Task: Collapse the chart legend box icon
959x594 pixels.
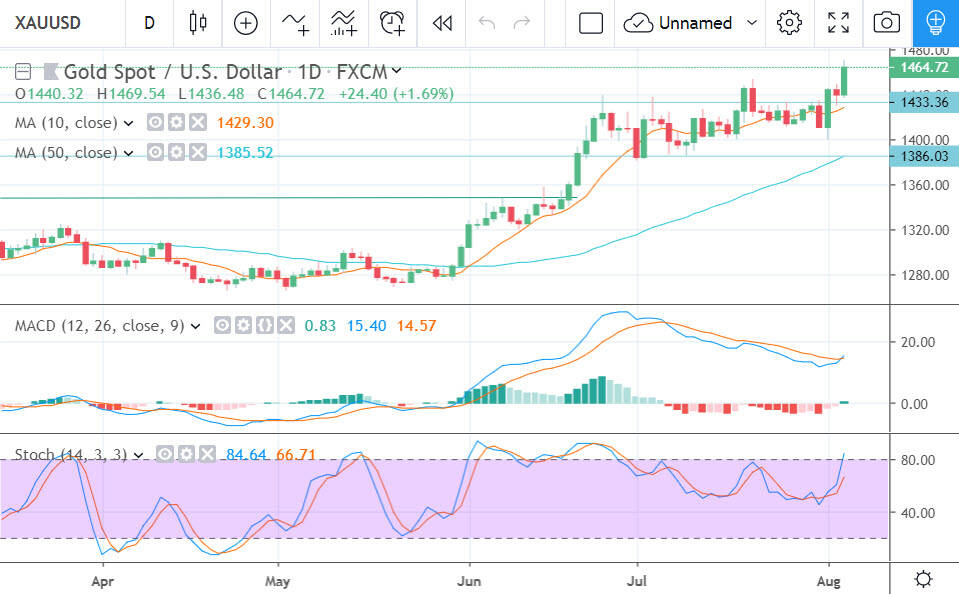Action: coord(23,72)
